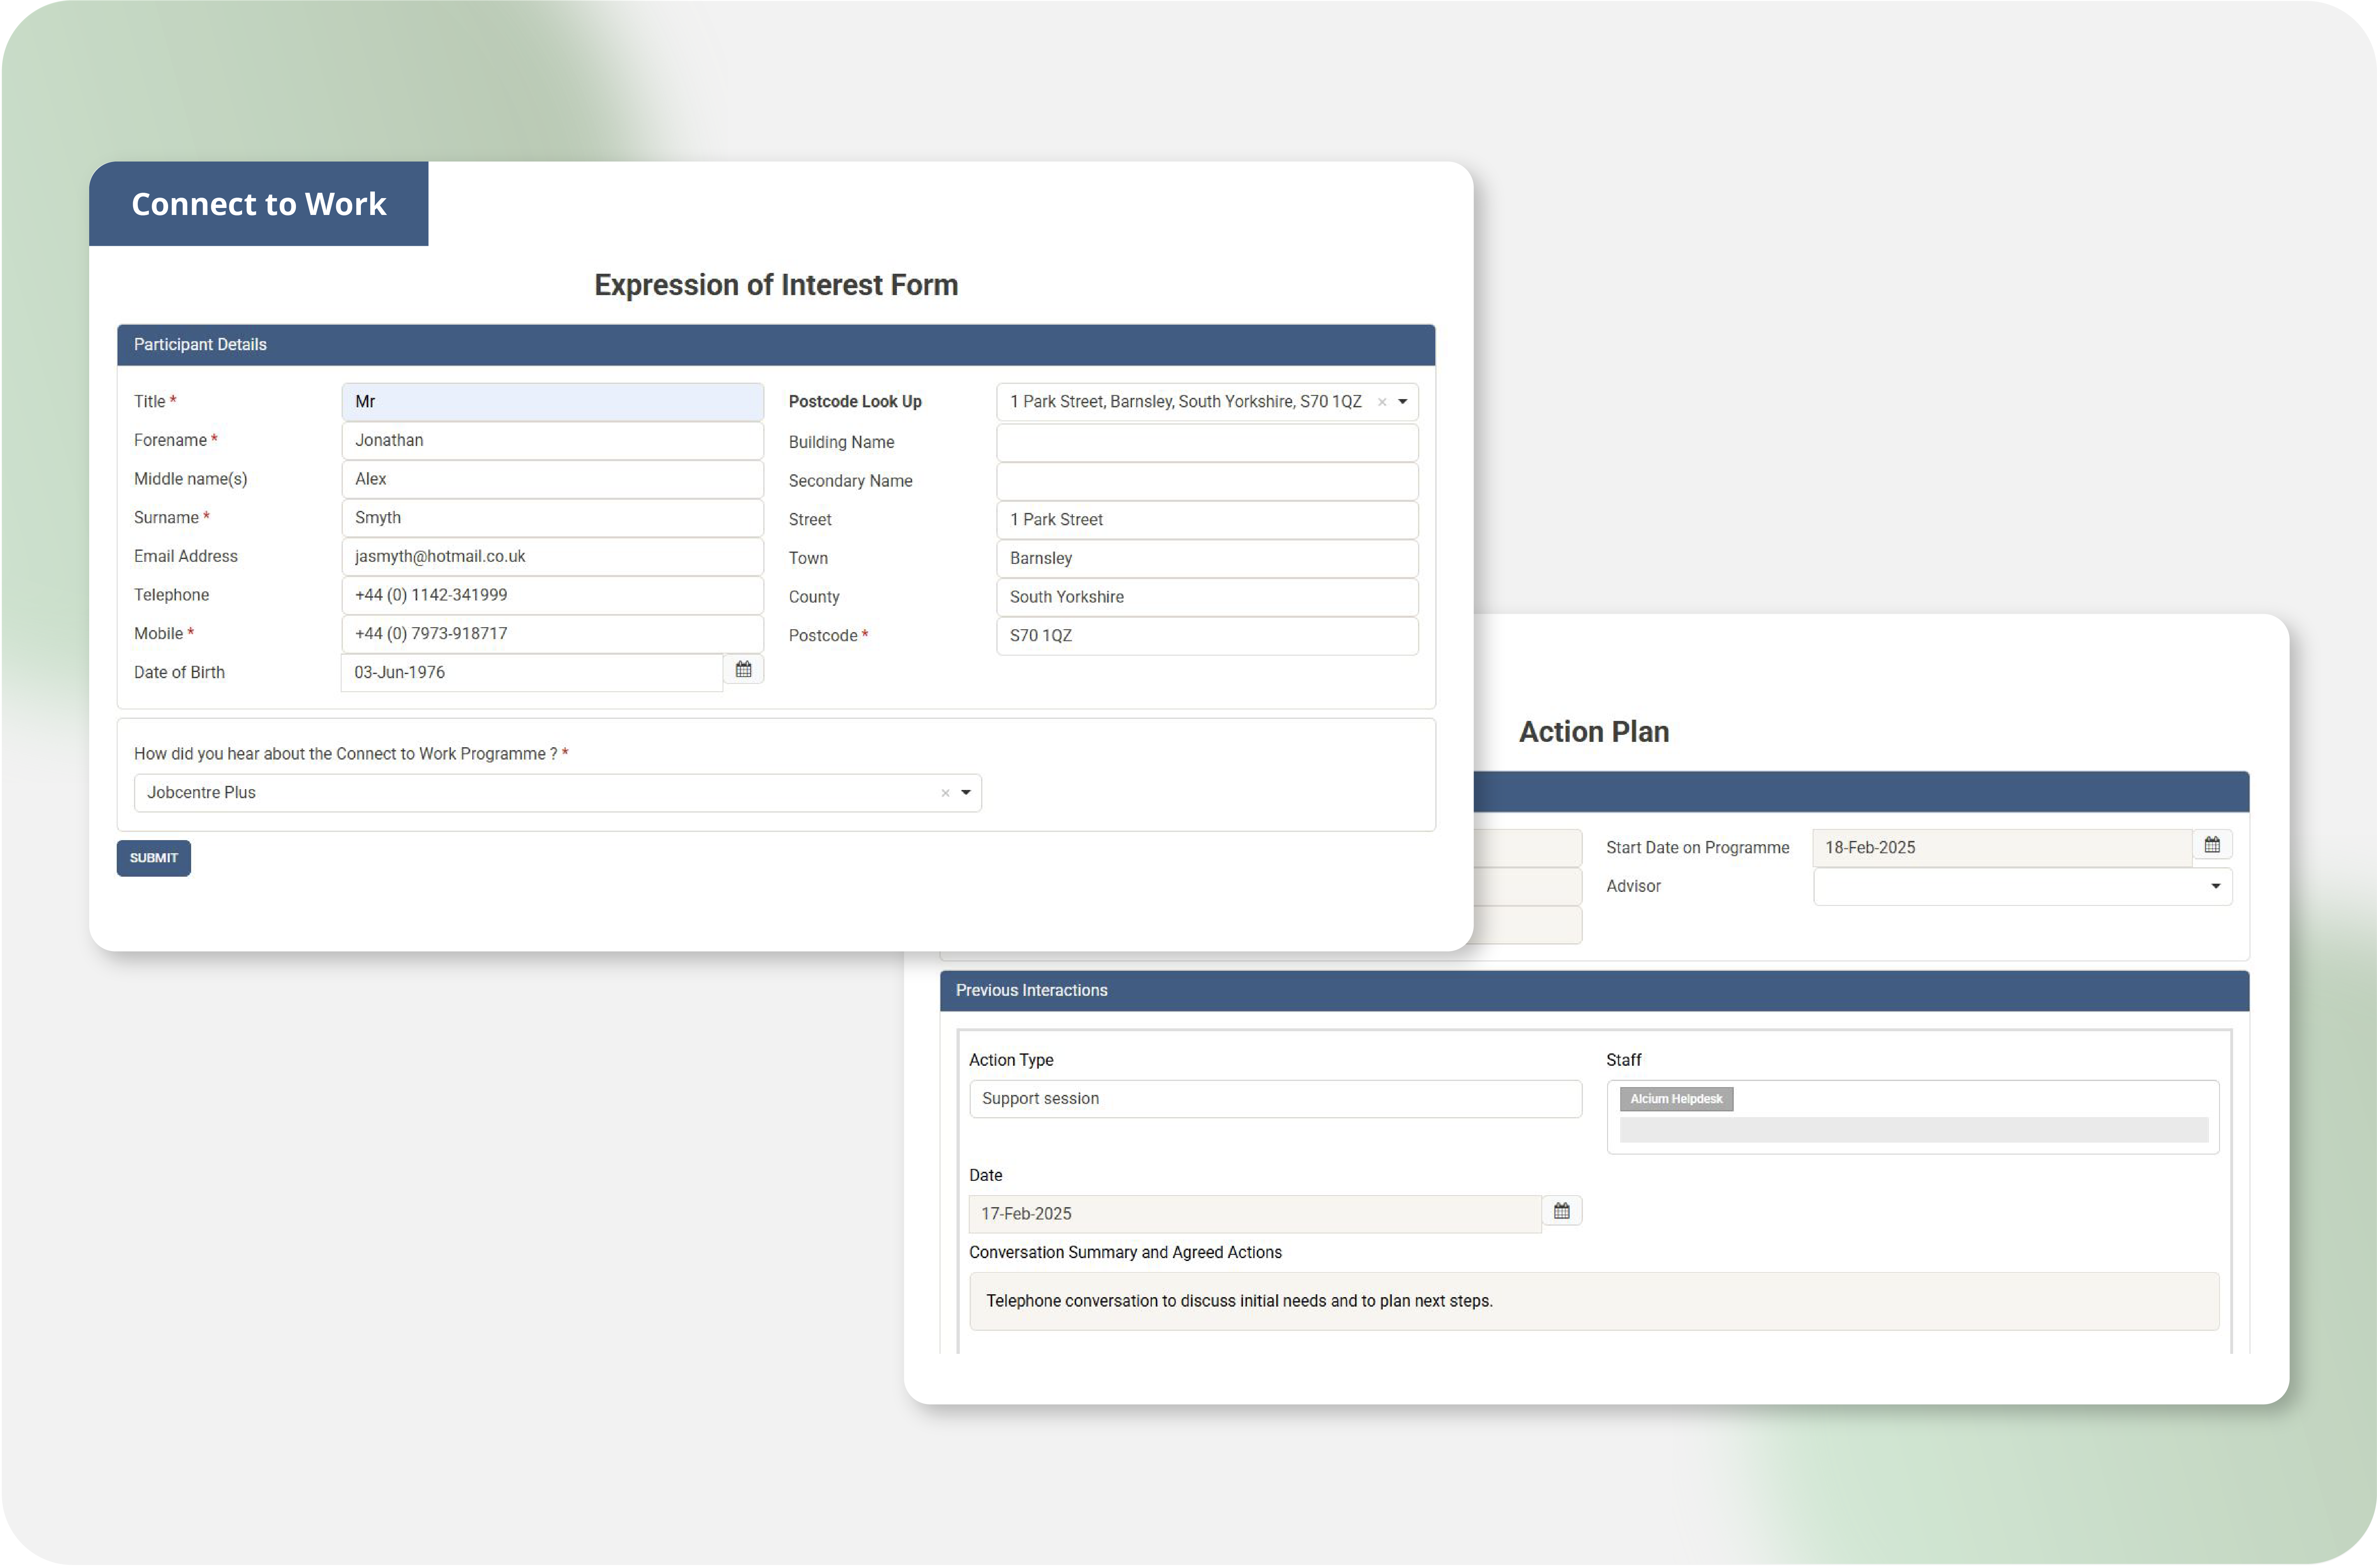Edit the Postcode field S70 1QZ
The width and height of the screenshot is (2377, 1568).
pos(1207,636)
